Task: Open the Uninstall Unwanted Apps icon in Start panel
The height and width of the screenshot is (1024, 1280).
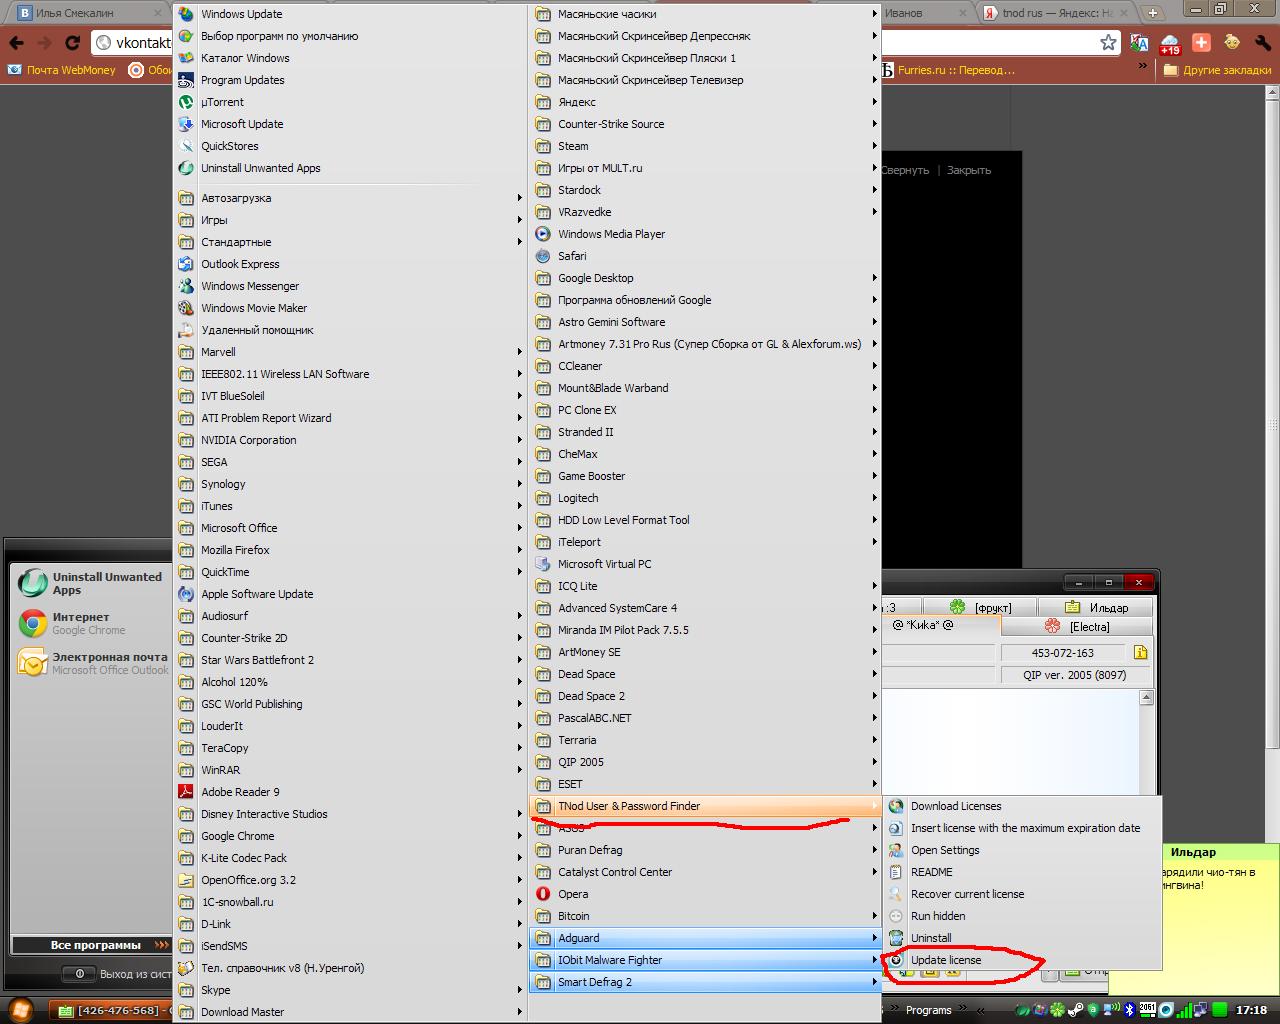Action: 33,584
